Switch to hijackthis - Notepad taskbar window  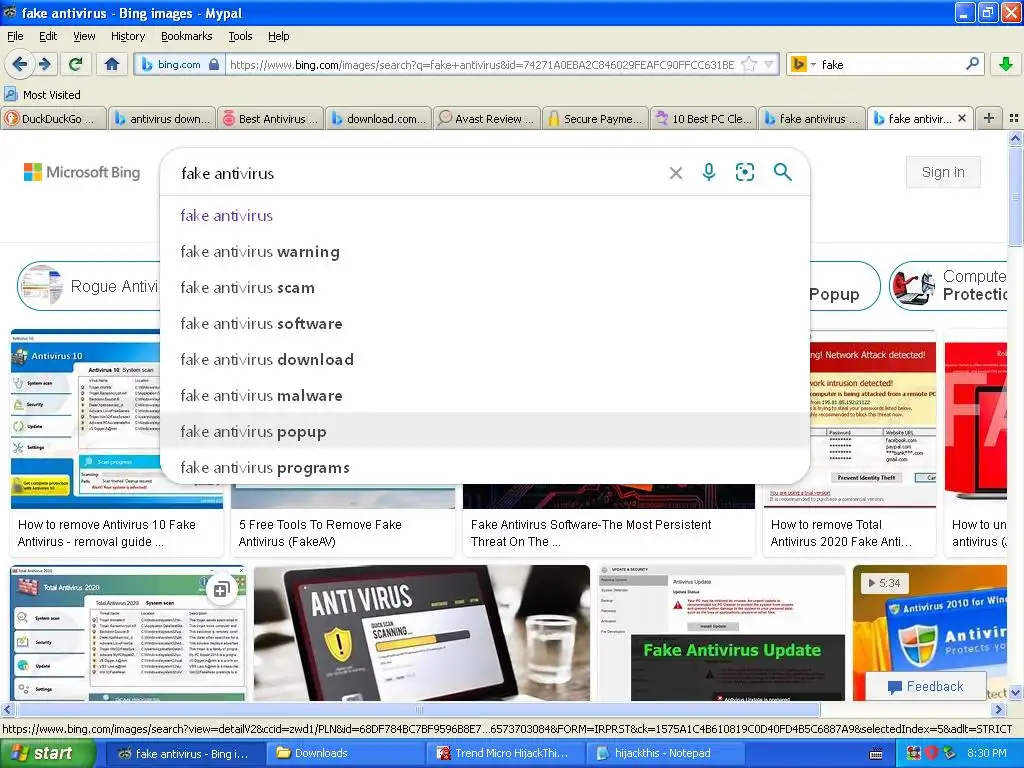pos(665,753)
